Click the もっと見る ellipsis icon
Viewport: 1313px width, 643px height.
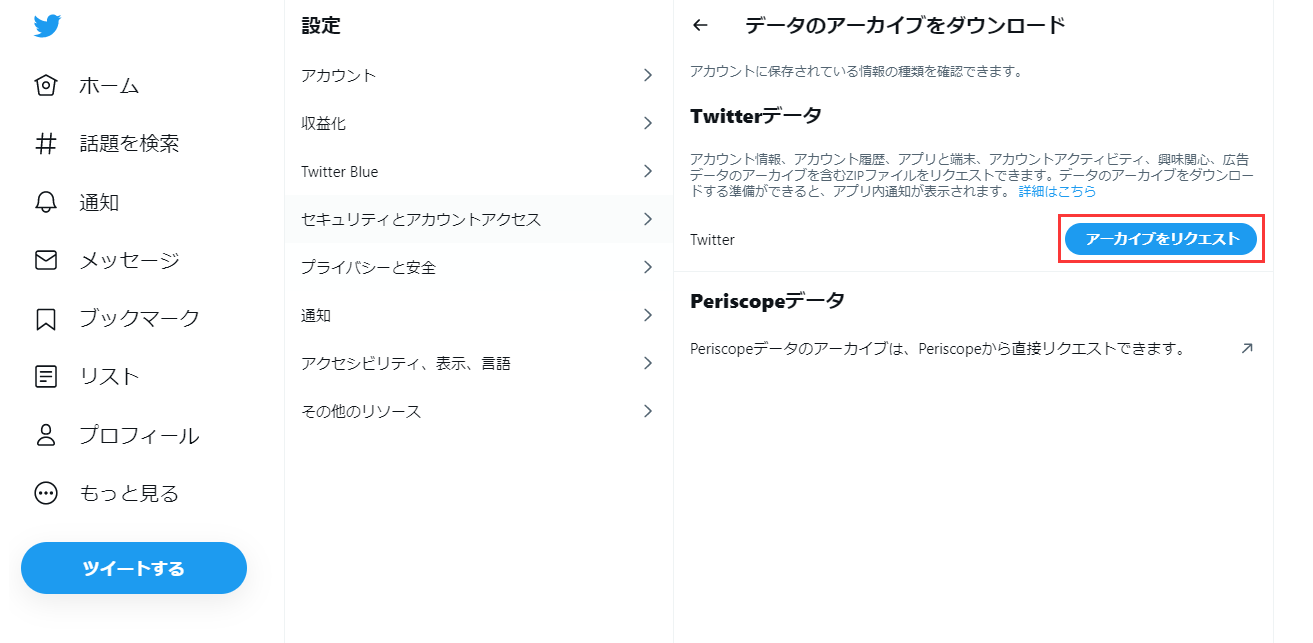(46, 492)
